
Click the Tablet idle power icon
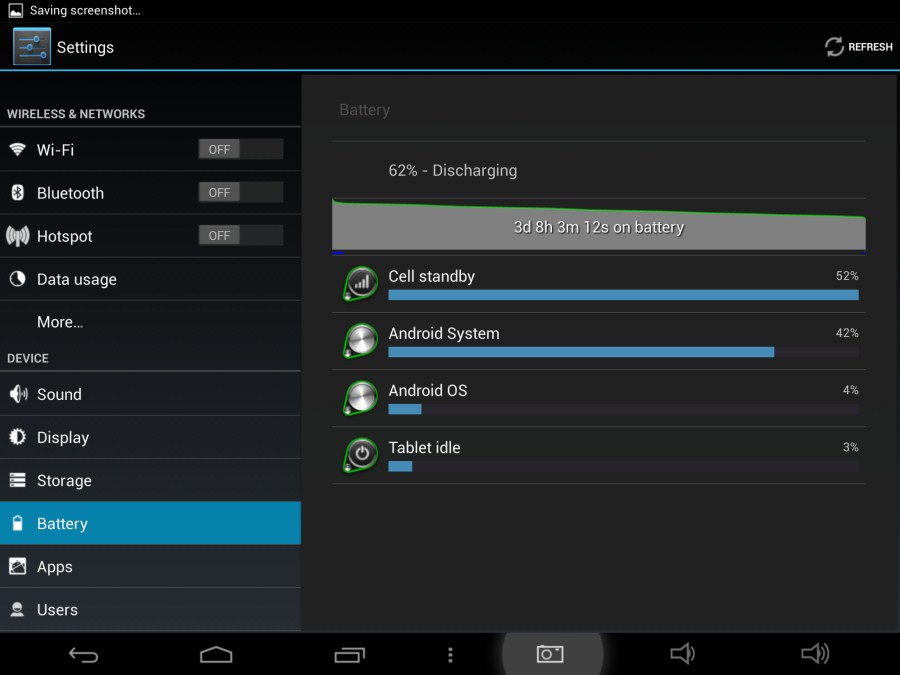(x=361, y=455)
